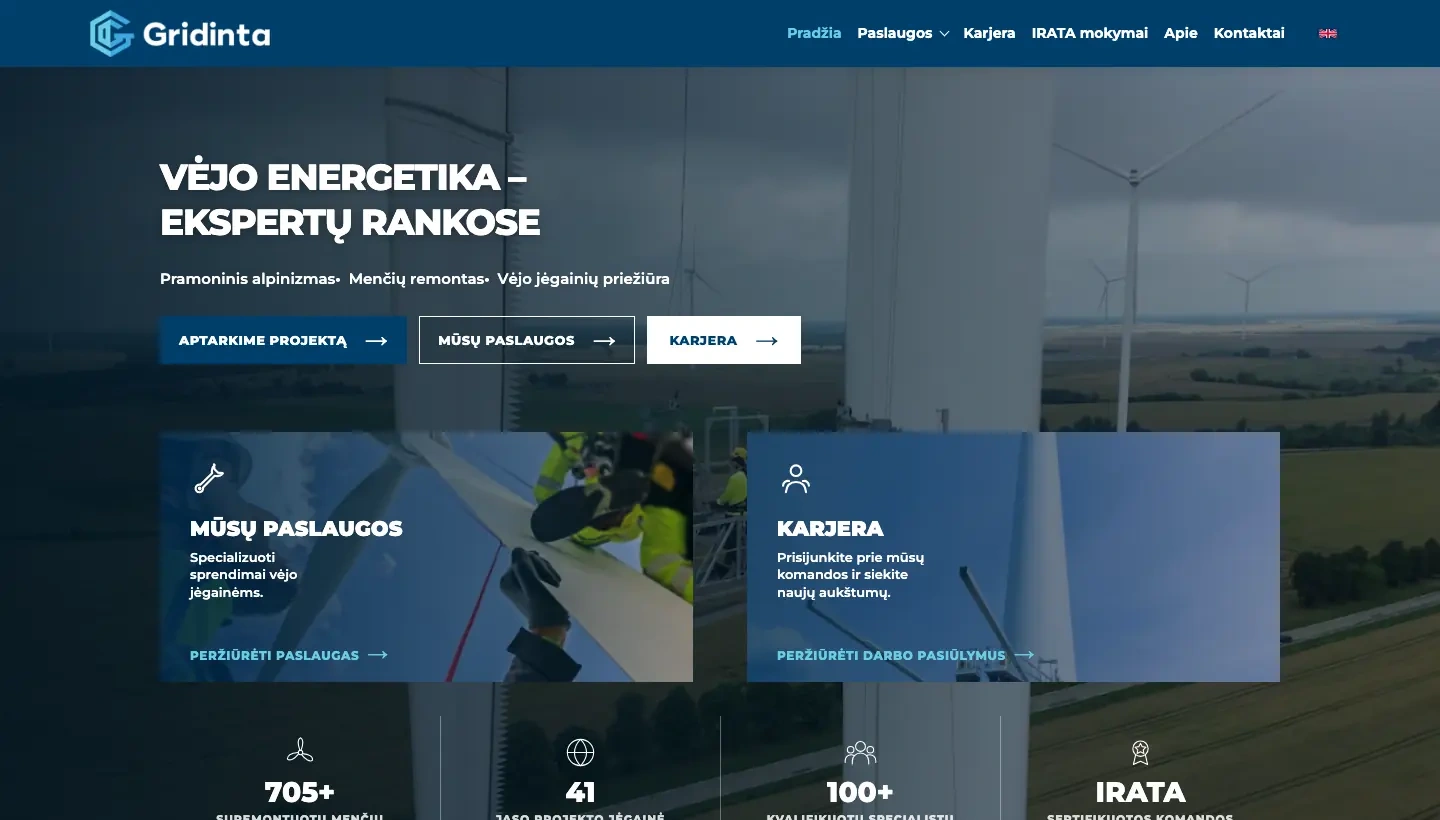Follow the Peržiūrėti darbo pasiūlymus link
1440x820 pixels.
905,655
